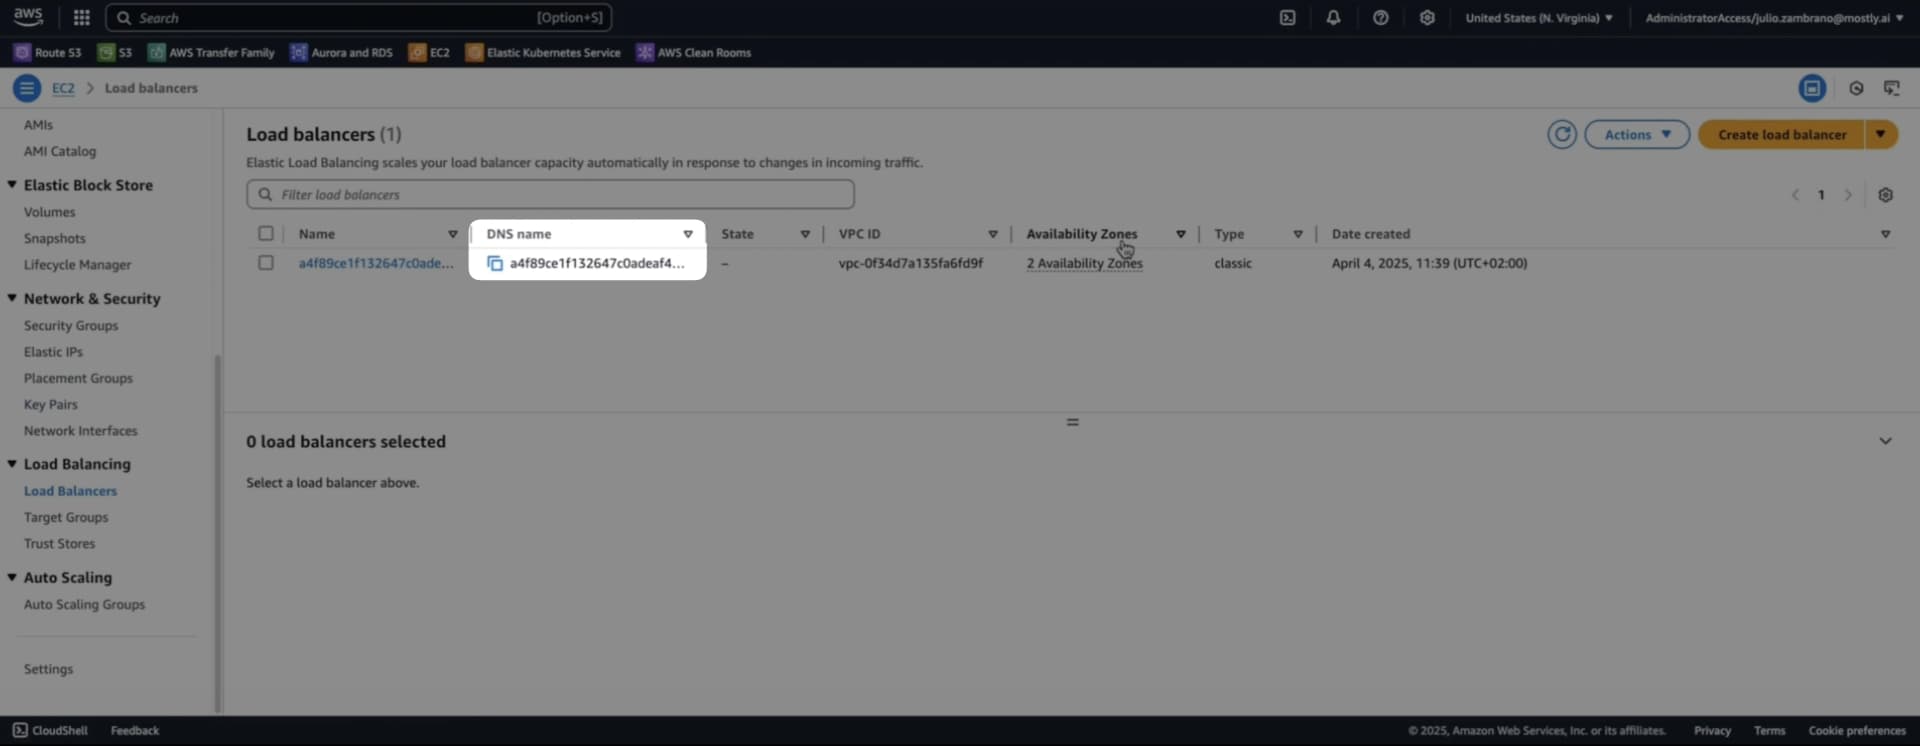This screenshot has height=746, width=1920.
Task: Open S3 shortcut in favorites bar
Action: click(115, 53)
